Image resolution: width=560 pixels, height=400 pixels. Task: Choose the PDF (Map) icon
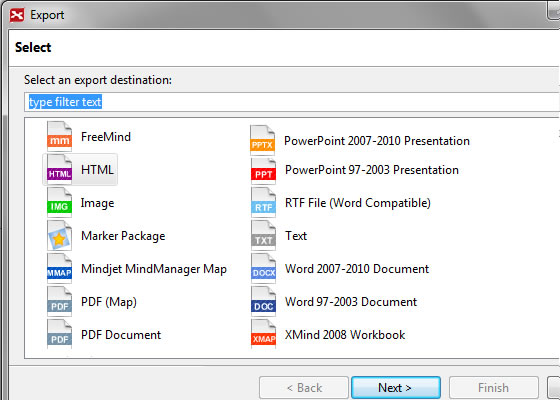(x=59, y=302)
